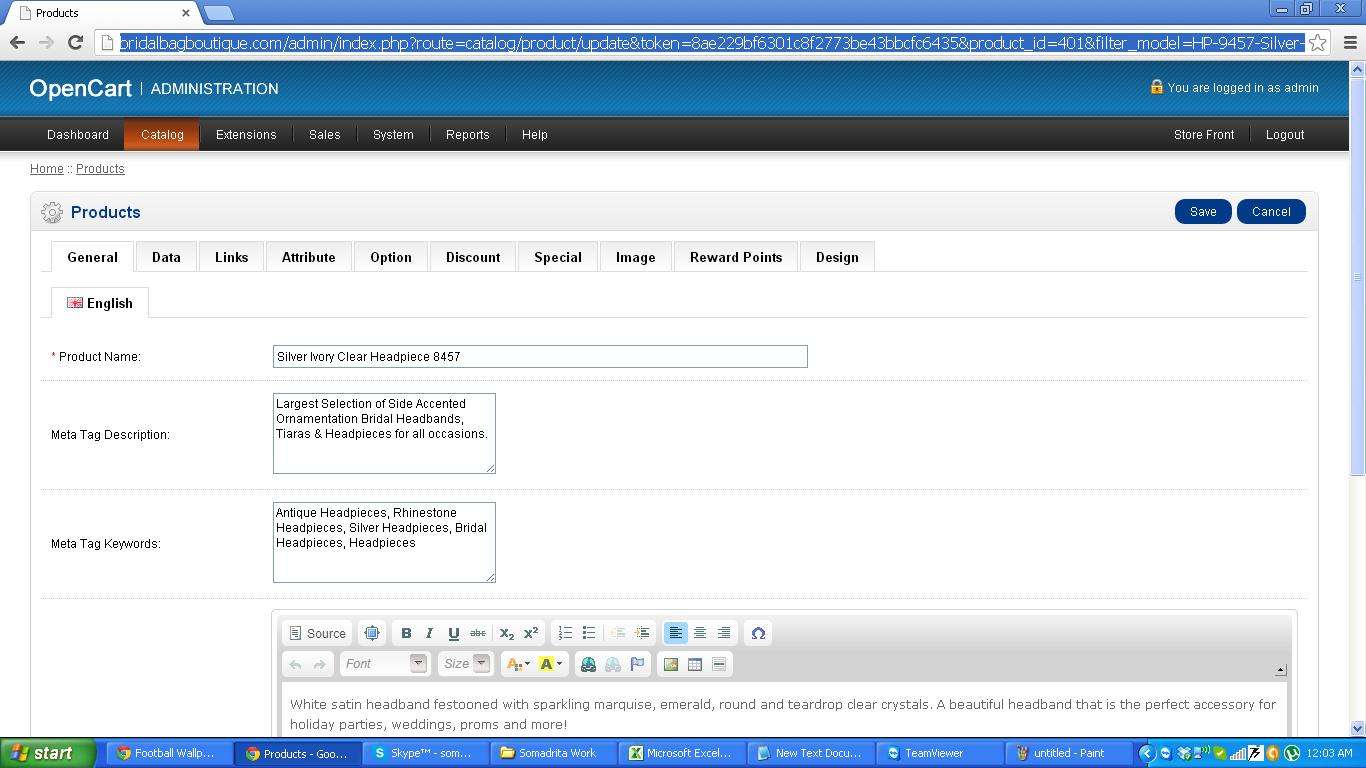Bookmark this page with the star

(x=1318, y=43)
